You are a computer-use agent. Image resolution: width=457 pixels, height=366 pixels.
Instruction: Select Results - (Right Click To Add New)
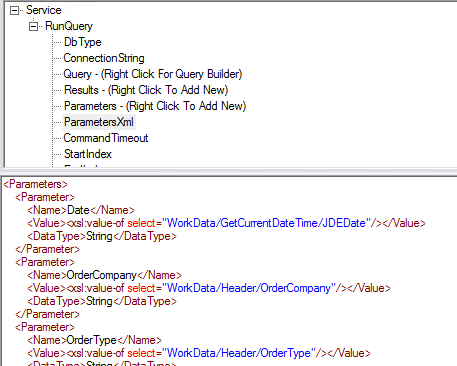click(146, 90)
